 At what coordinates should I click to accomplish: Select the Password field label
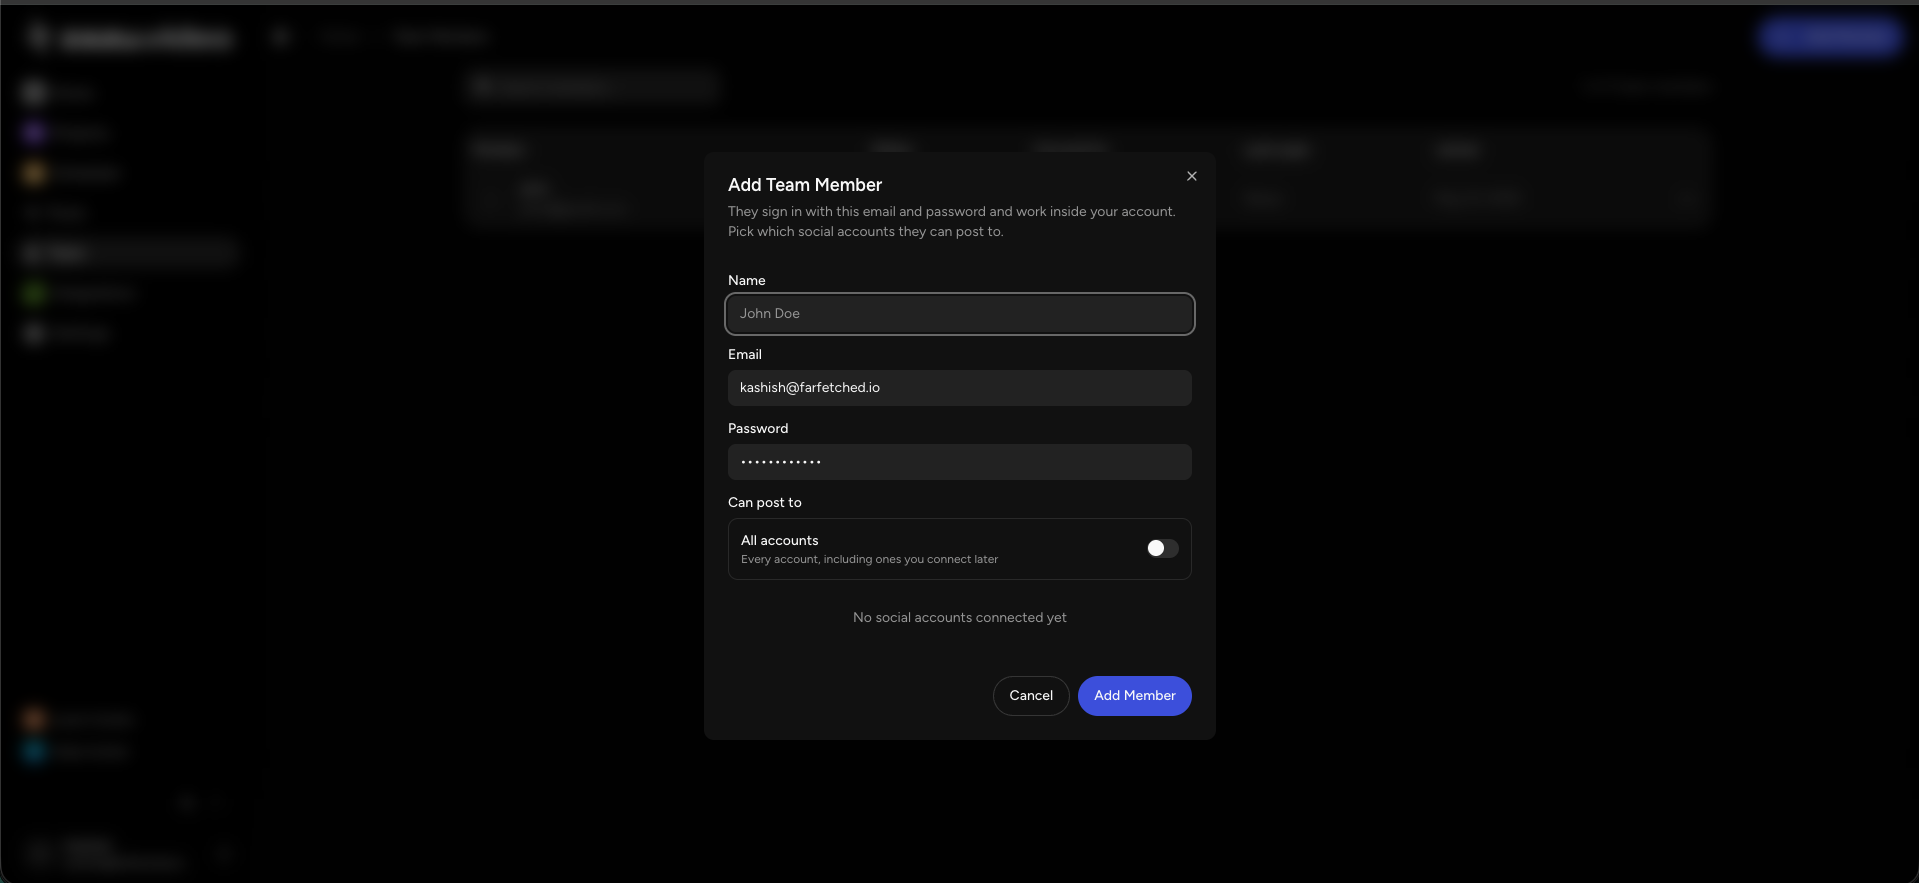pyautogui.click(x=758, y=429)
